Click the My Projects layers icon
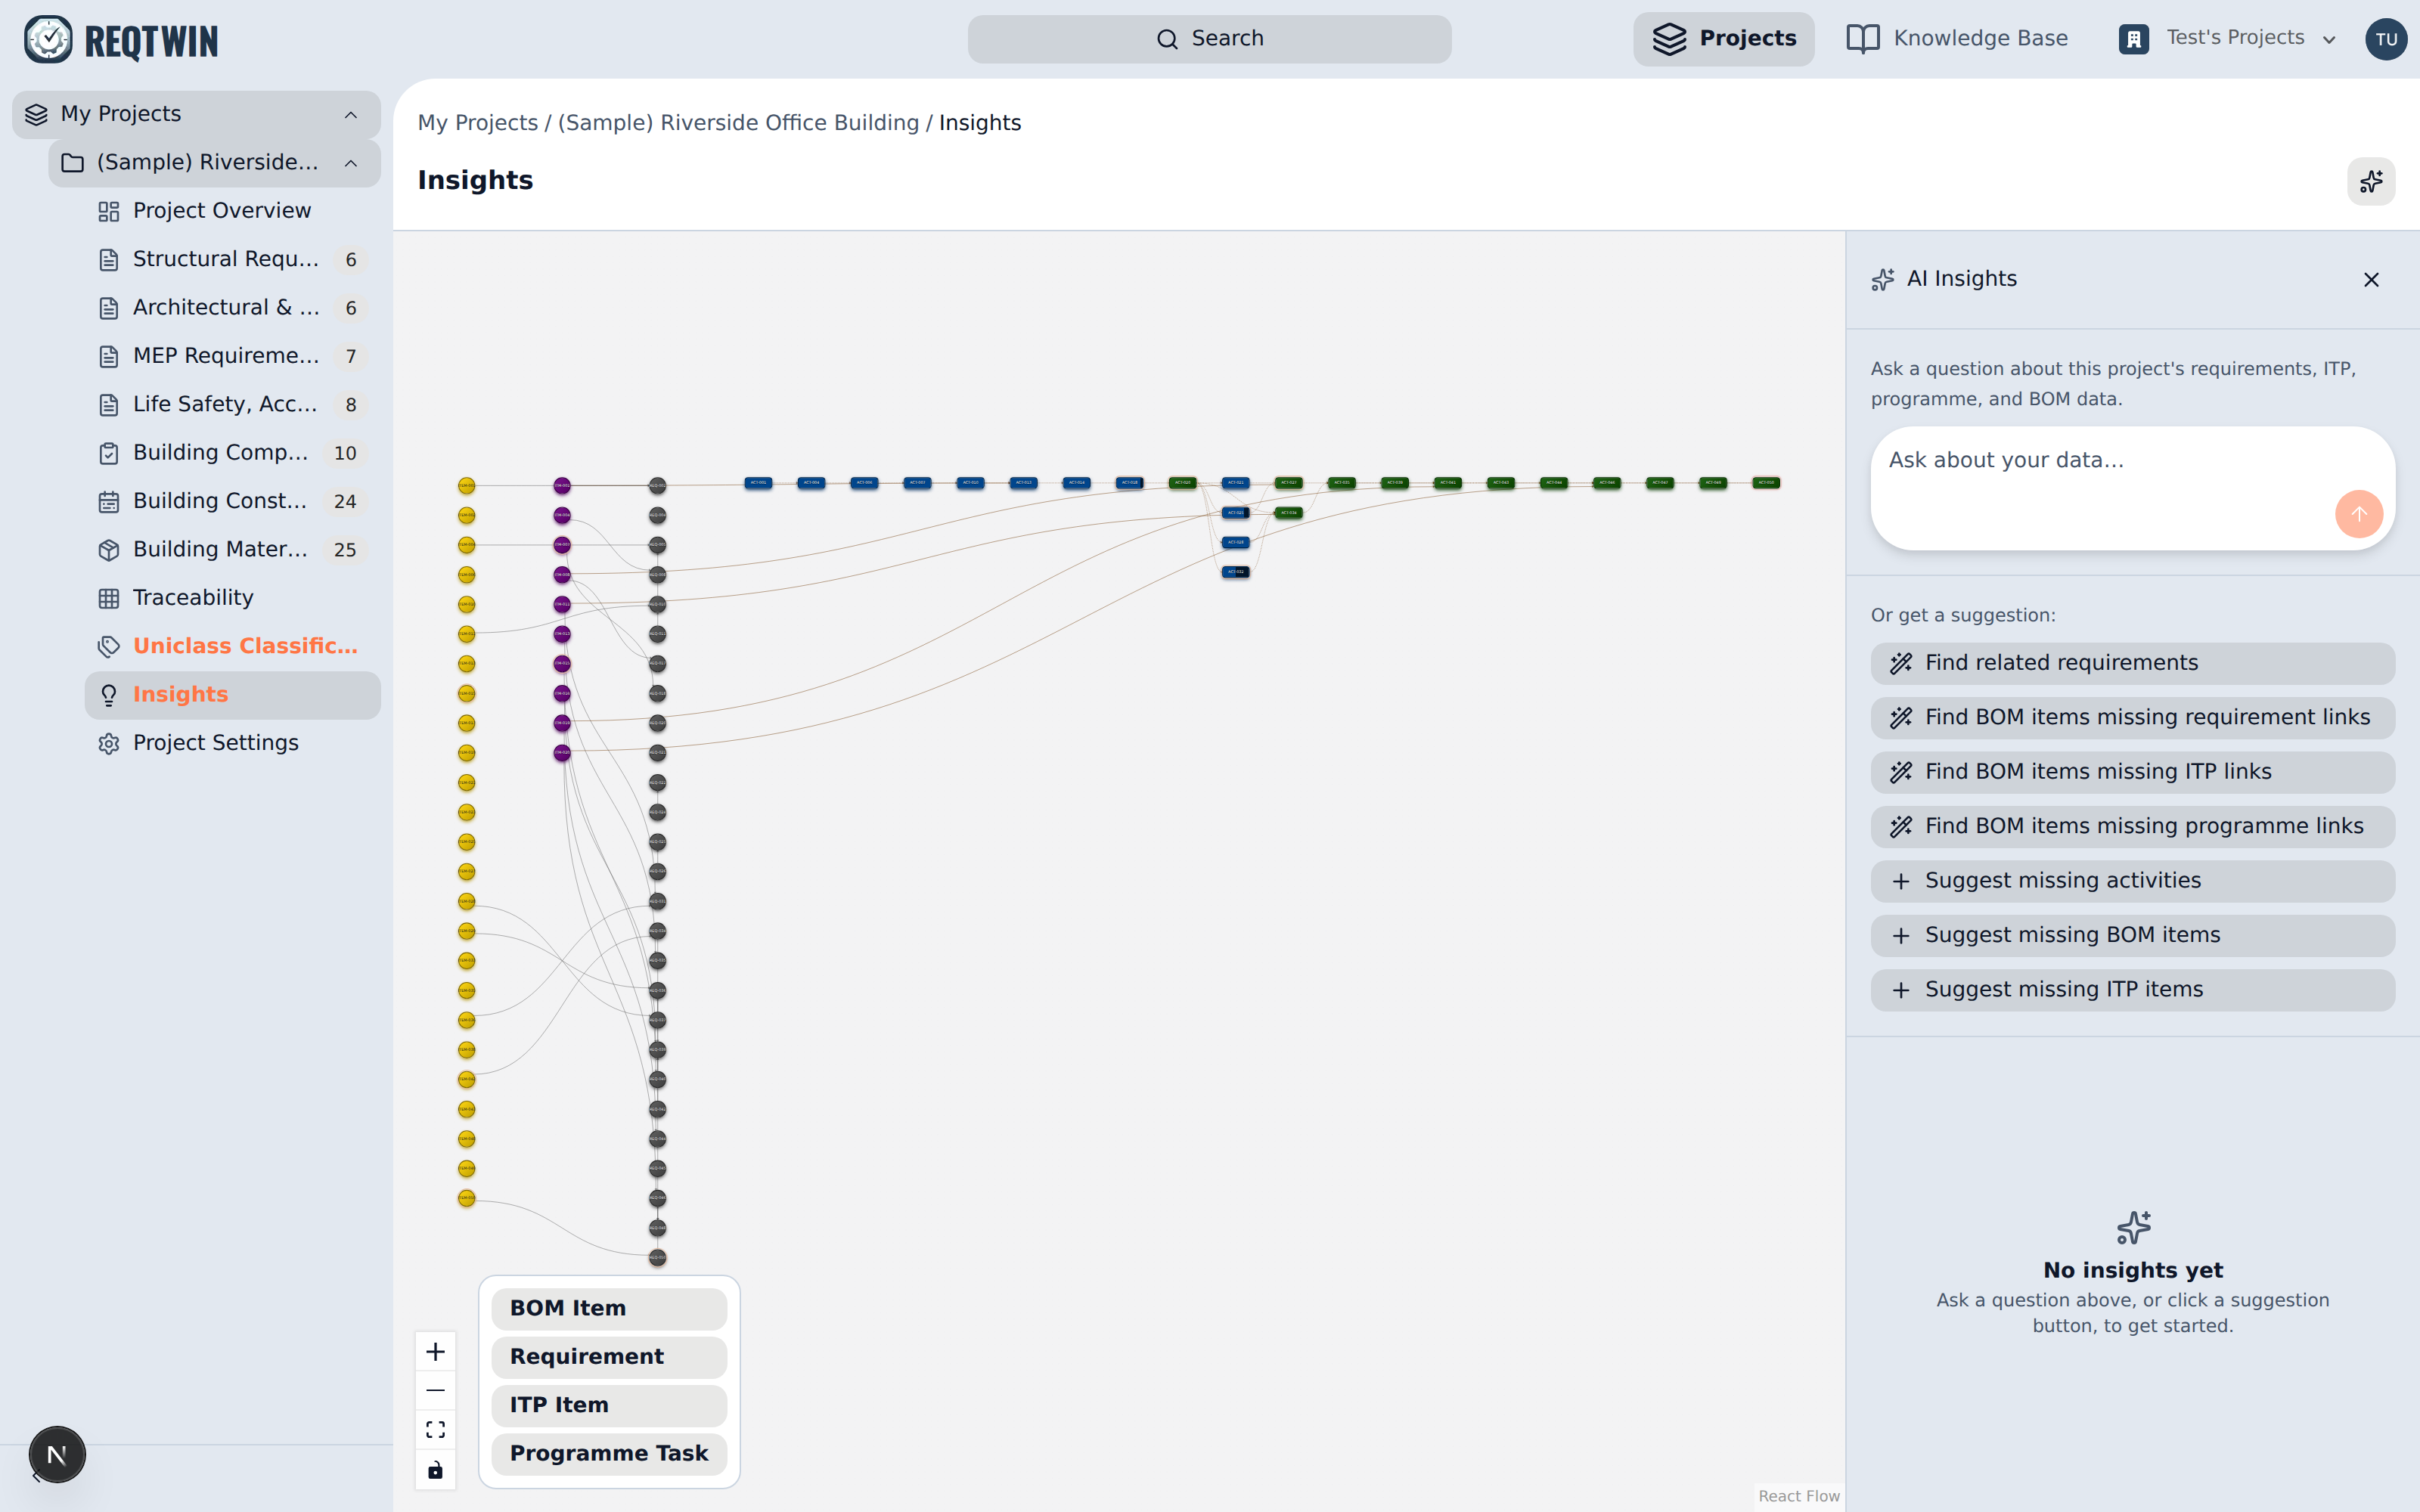The width and height of the screenshot is (2420, 1512). (37, 114)
